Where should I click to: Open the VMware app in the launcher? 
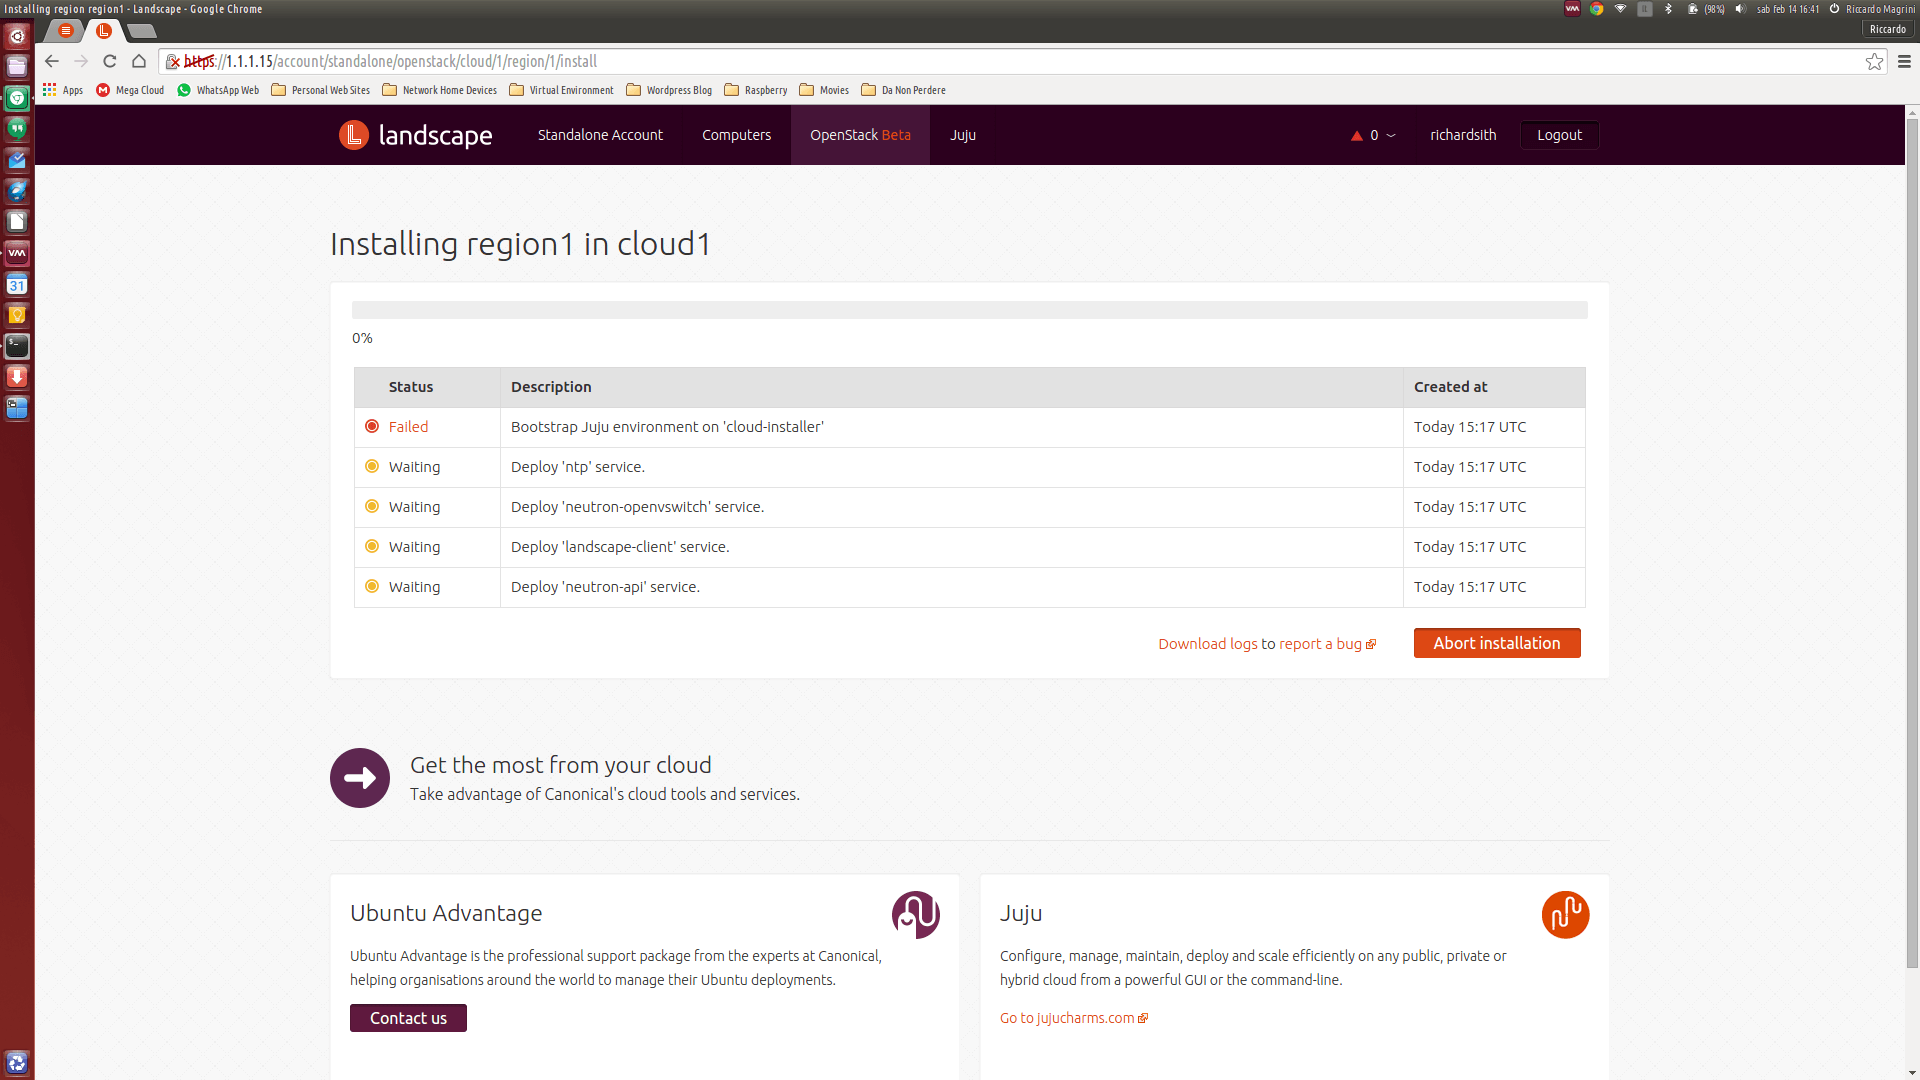coord(17,253)
